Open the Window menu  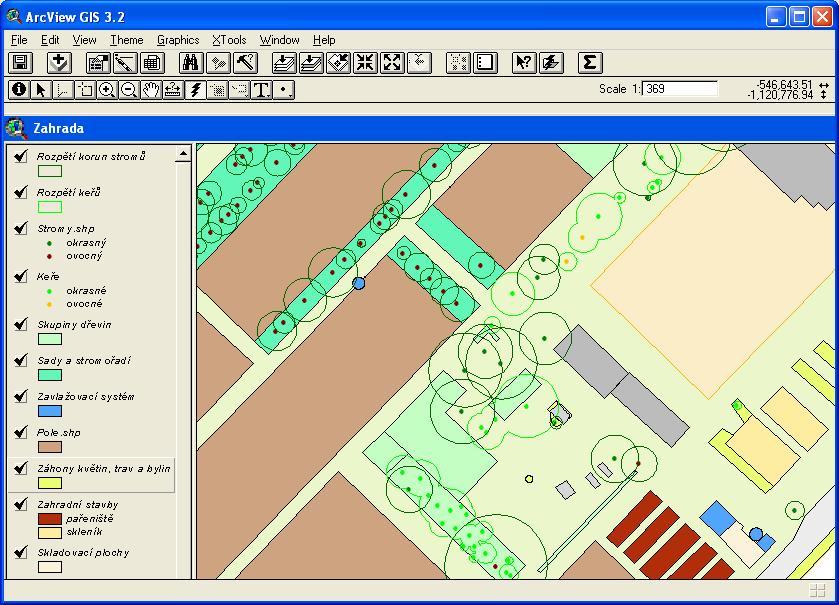279,40
